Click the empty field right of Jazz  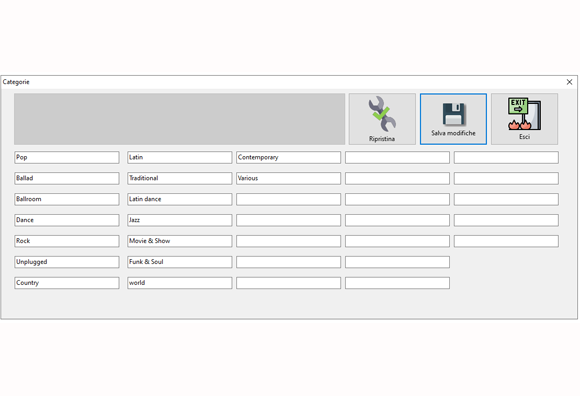(x=289, y=220)
